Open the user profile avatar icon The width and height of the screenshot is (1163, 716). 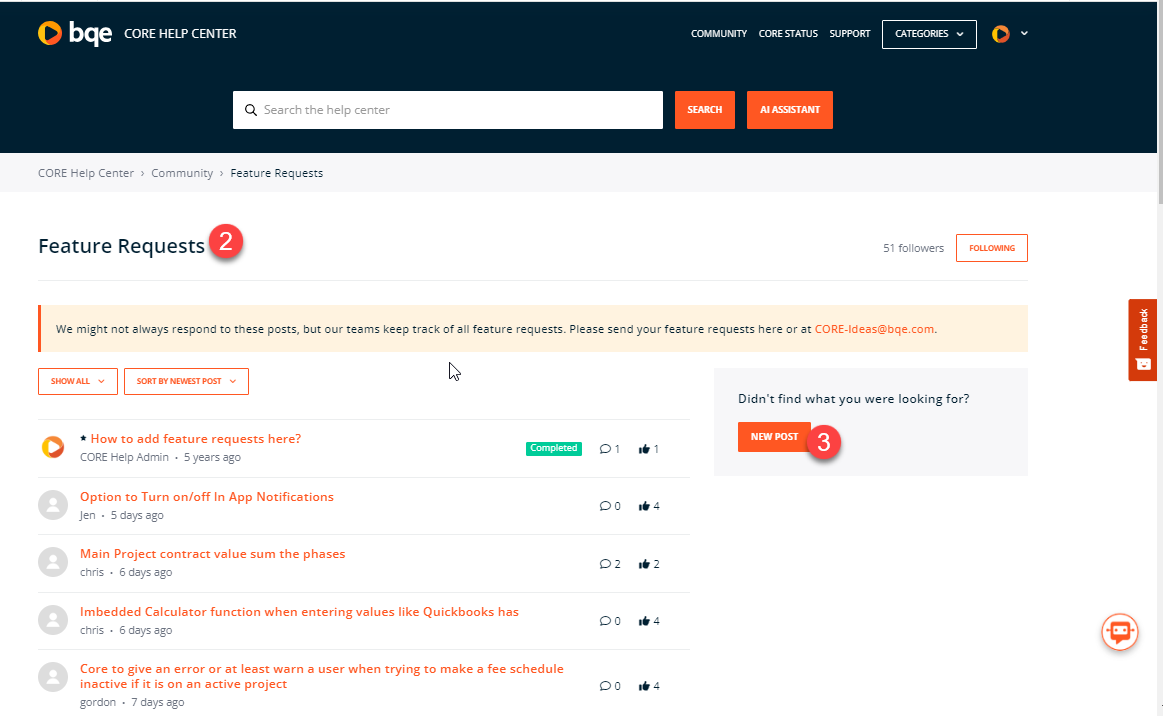pyautogui.click(x=1001, y=33)
